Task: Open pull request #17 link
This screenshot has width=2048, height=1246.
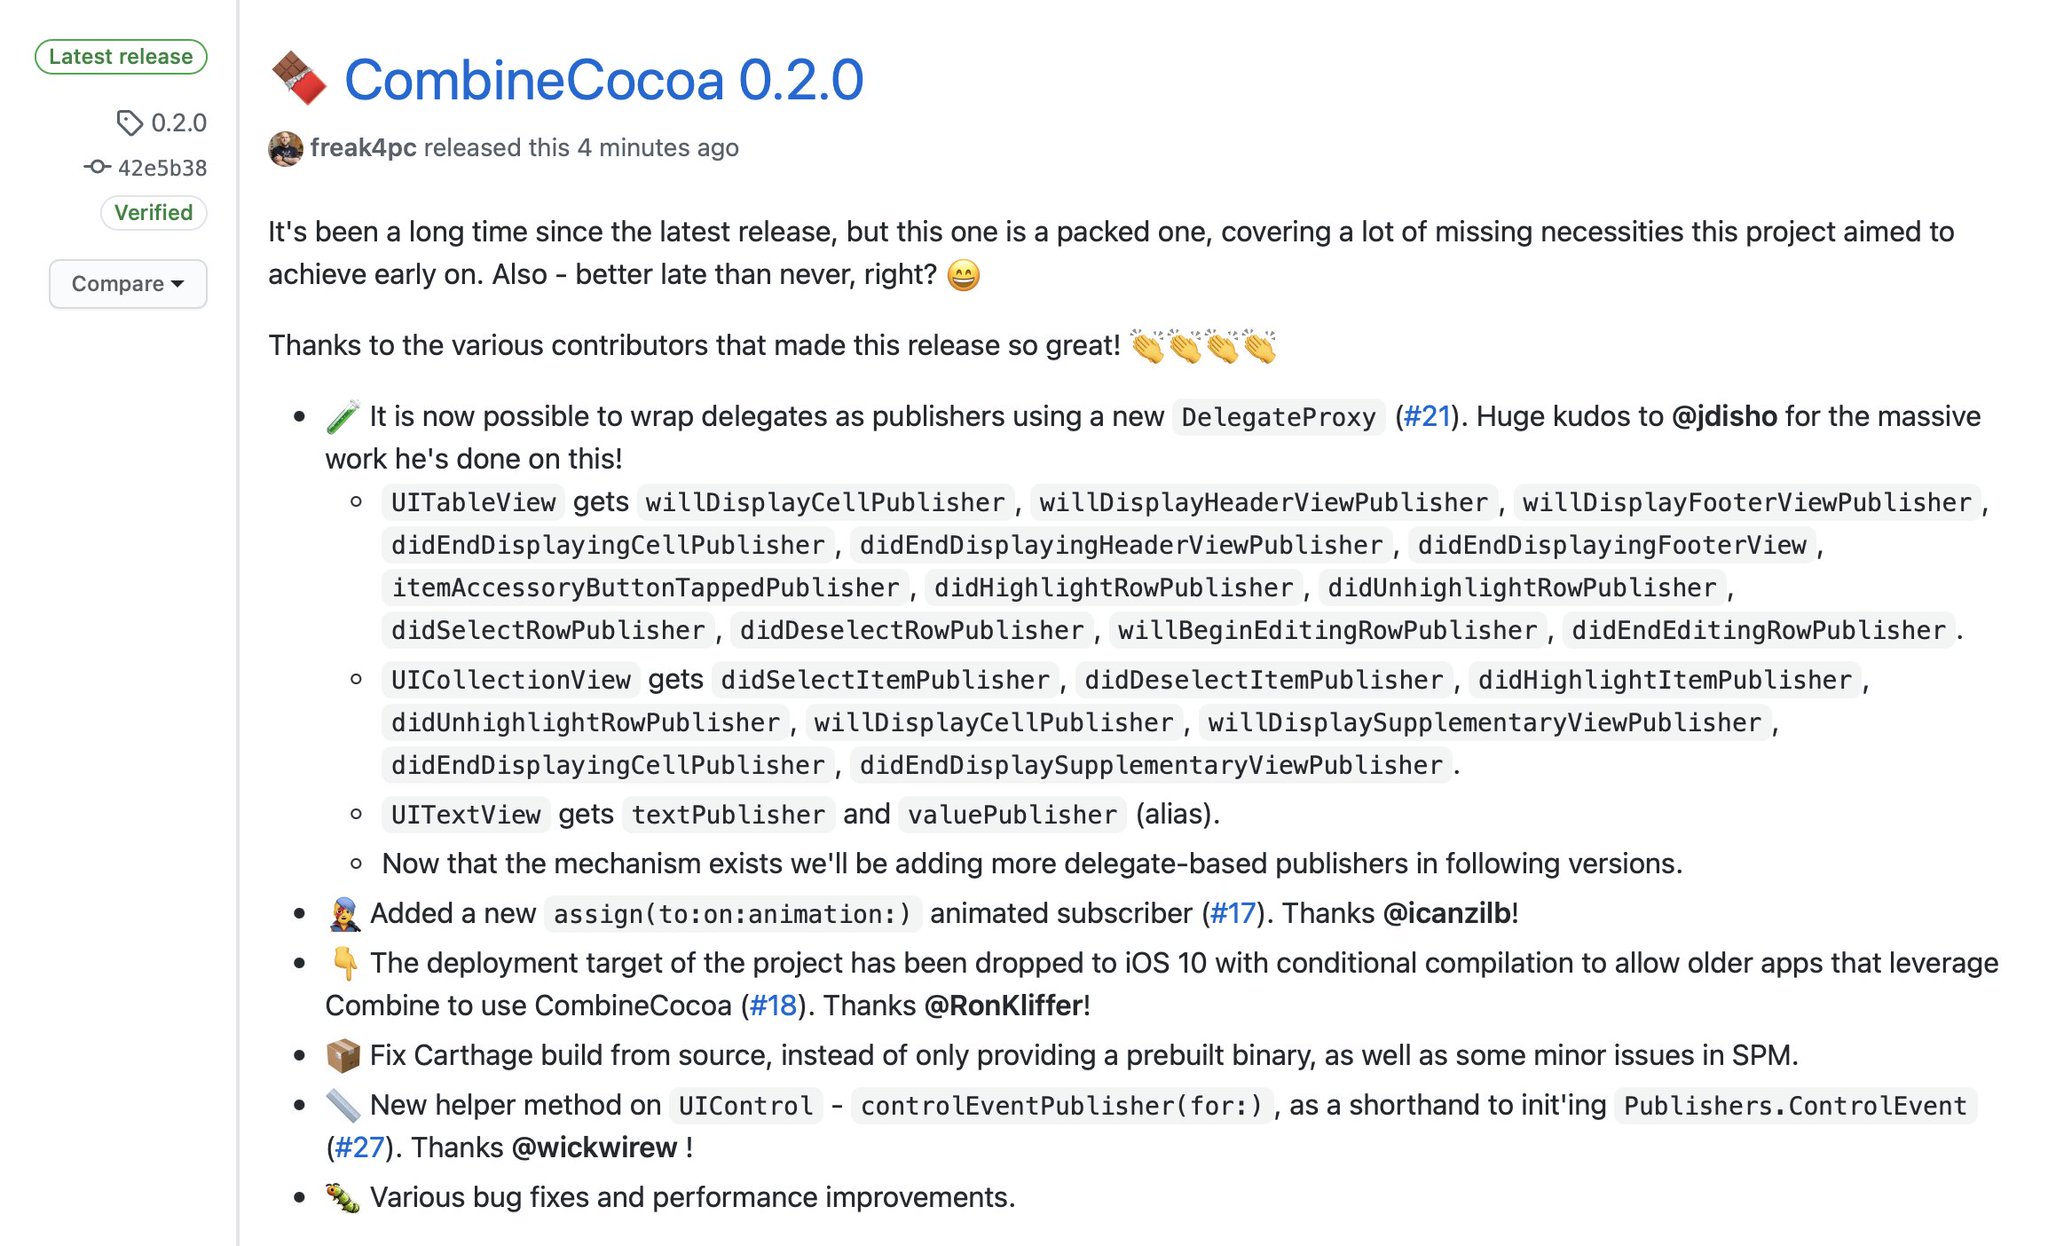Action: [x=1233, y=913]
